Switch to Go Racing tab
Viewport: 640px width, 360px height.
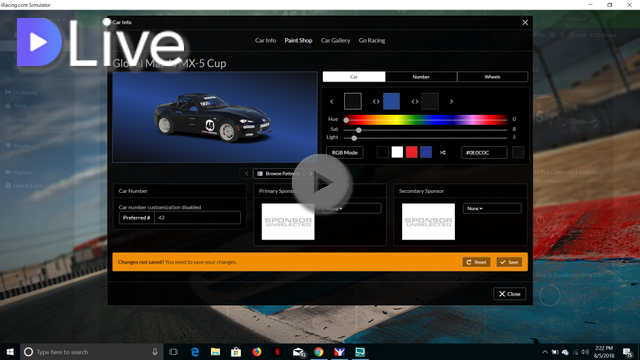click(372, 40)
